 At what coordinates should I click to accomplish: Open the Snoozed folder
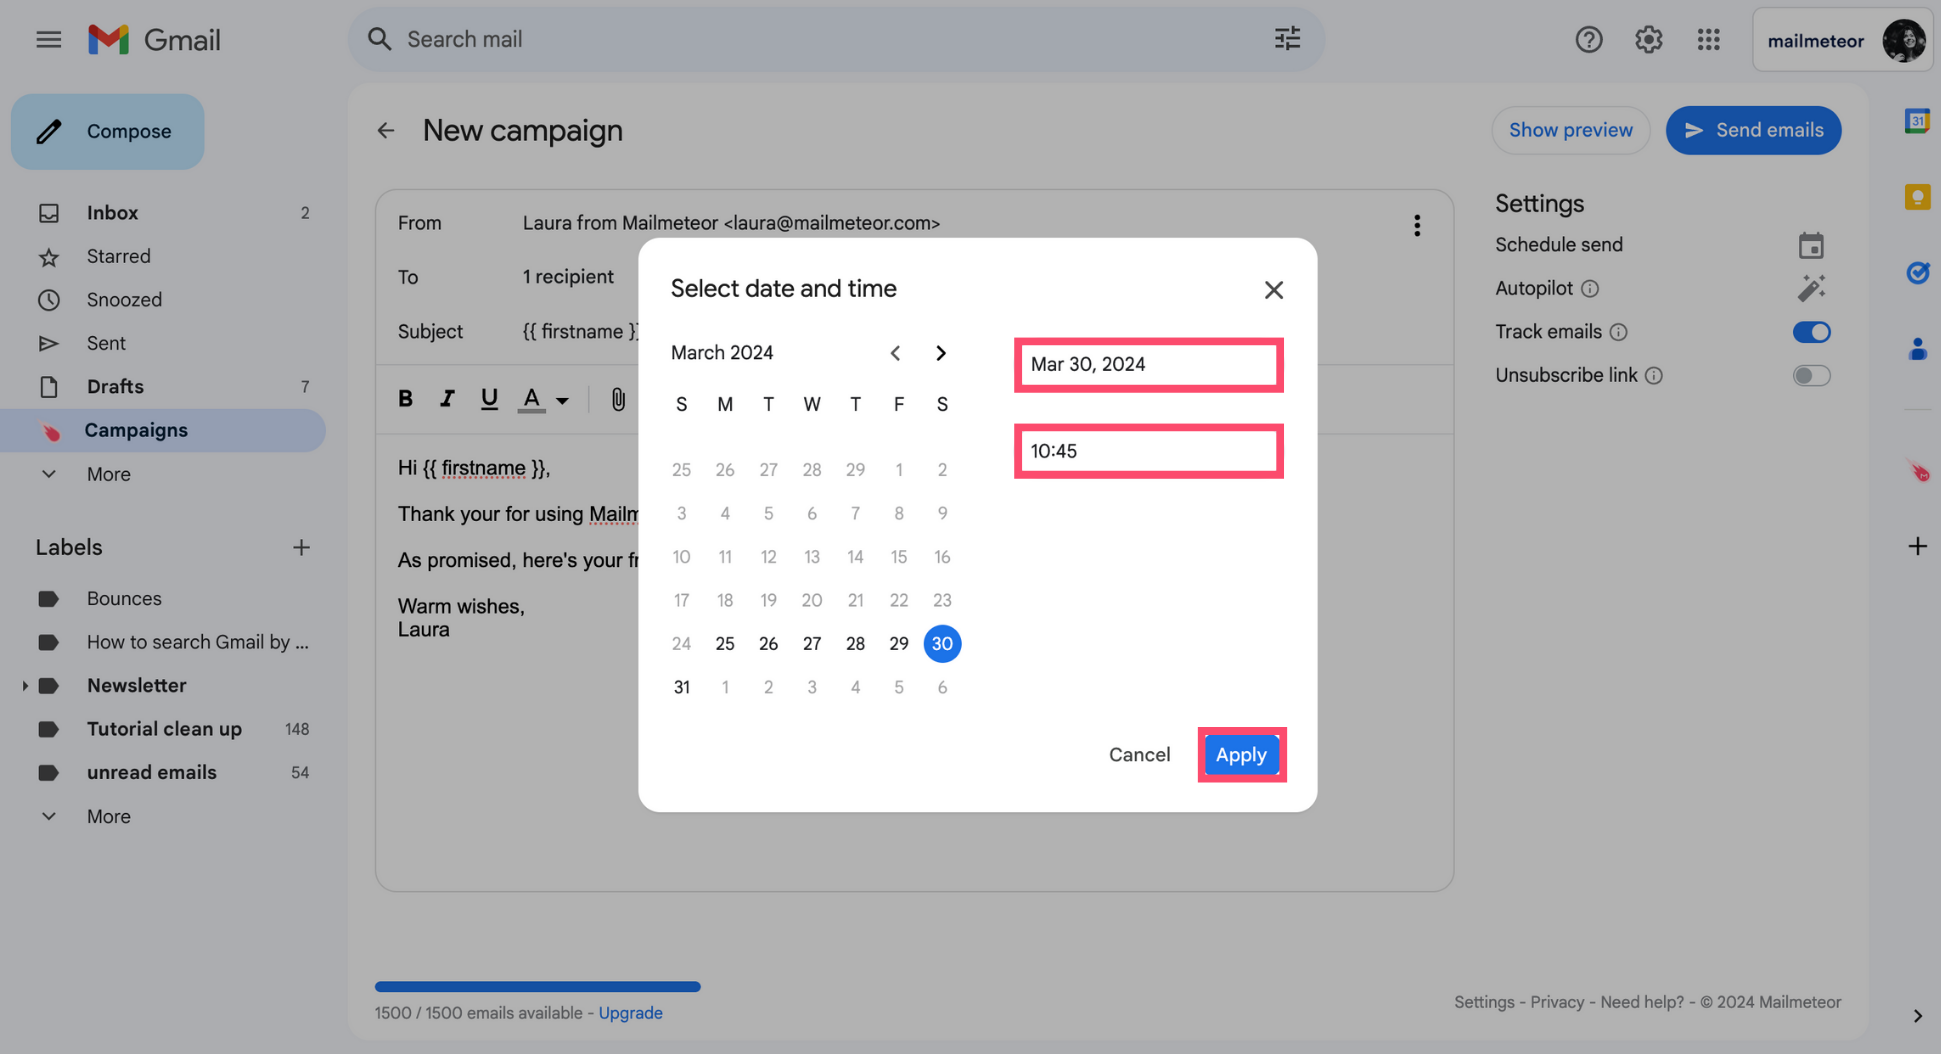[165, 300]
